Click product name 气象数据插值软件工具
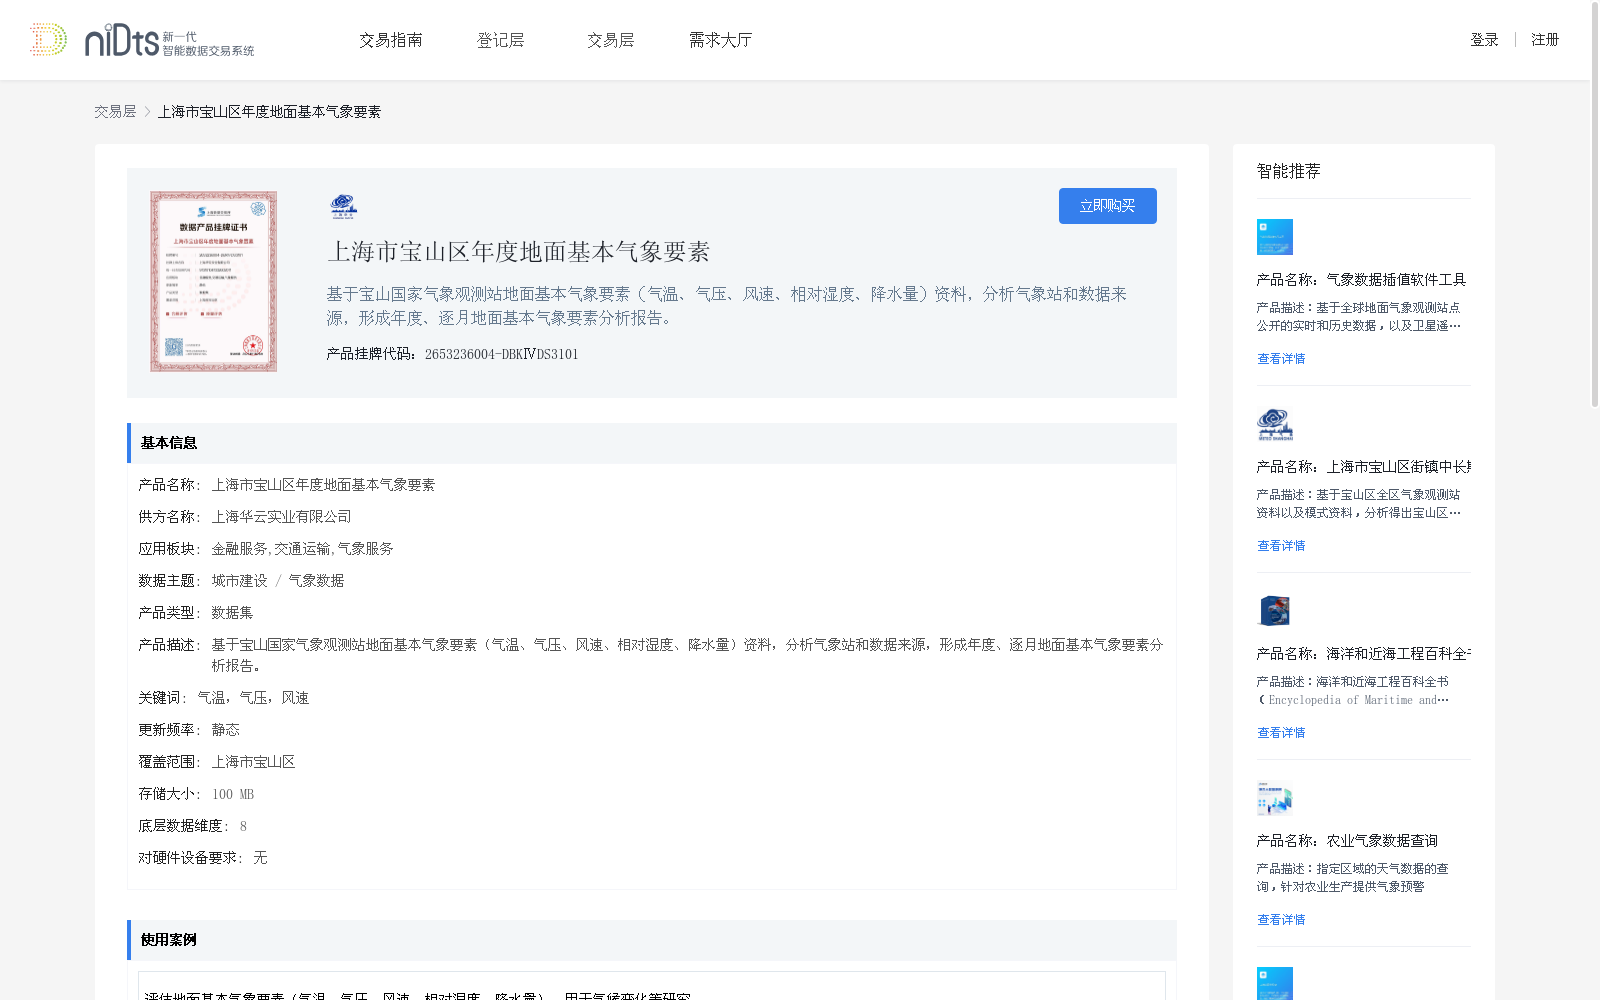The width and height of the screenshot is (1600, 1000). coord(1396,280)
